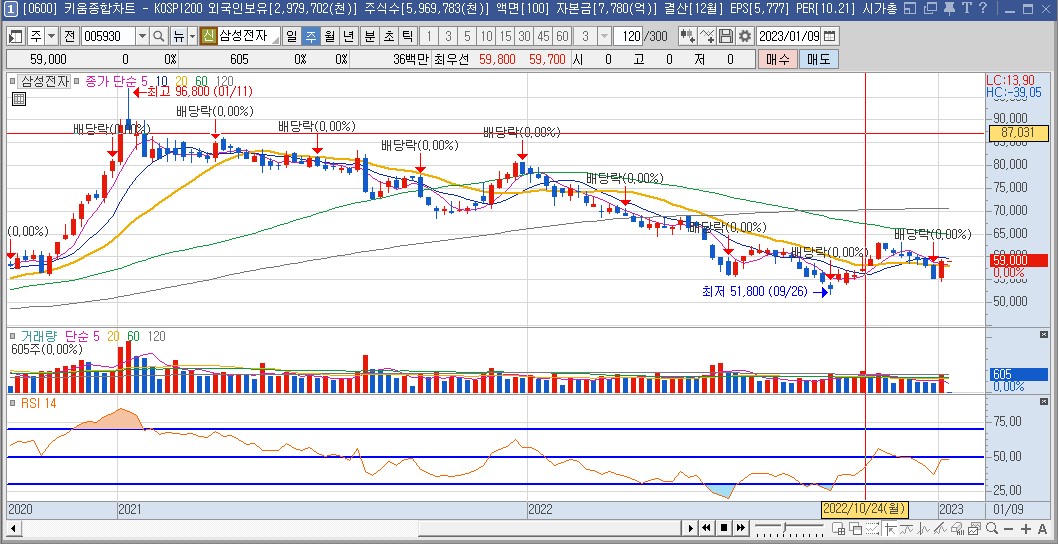Viewport: 1058px width, 544px height.
Task: Click the pin window icon in title bar
Action: coord(949,9)
